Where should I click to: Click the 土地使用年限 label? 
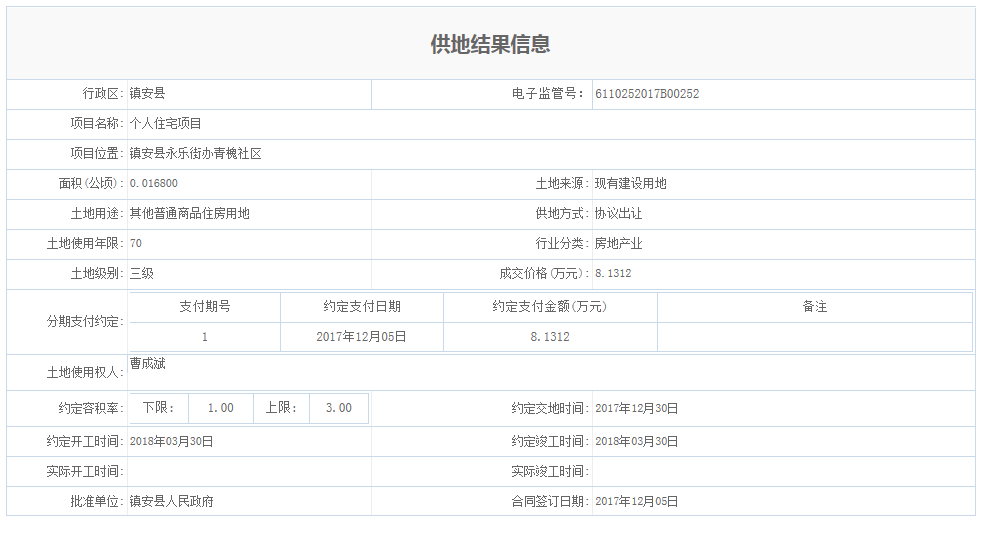point(85,243)
